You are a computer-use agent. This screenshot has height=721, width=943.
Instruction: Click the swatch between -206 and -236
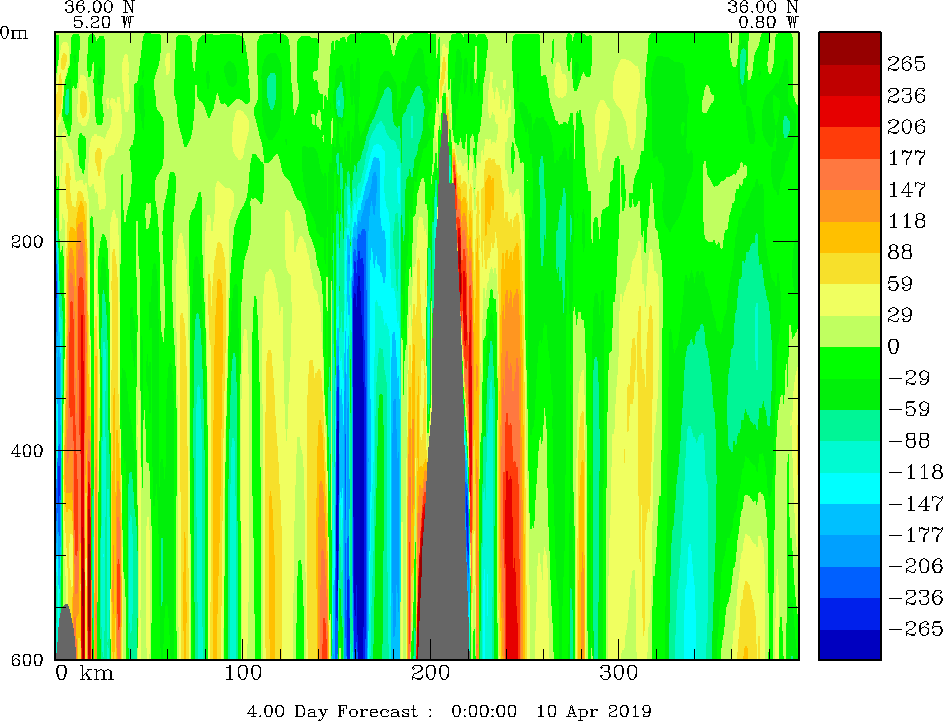(x=850, y=582)
